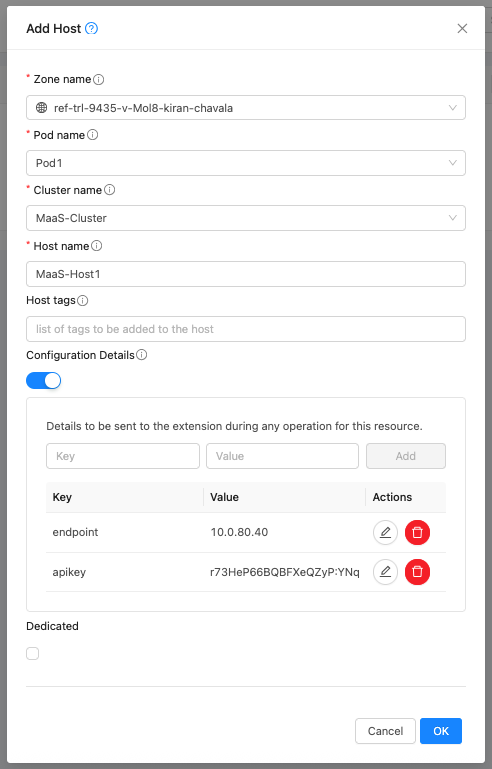Show info tooltip for Zone name
492x769 pixels.
[99, 79]
